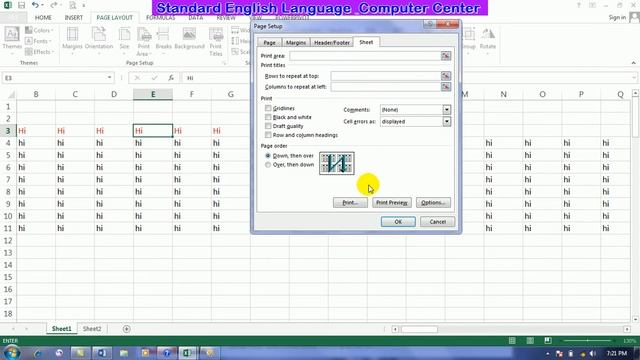The width and height of the screenshot is (640, 360).
Task: Enable Gridlines printing checkbox
Action: click(x=268, y=108)
